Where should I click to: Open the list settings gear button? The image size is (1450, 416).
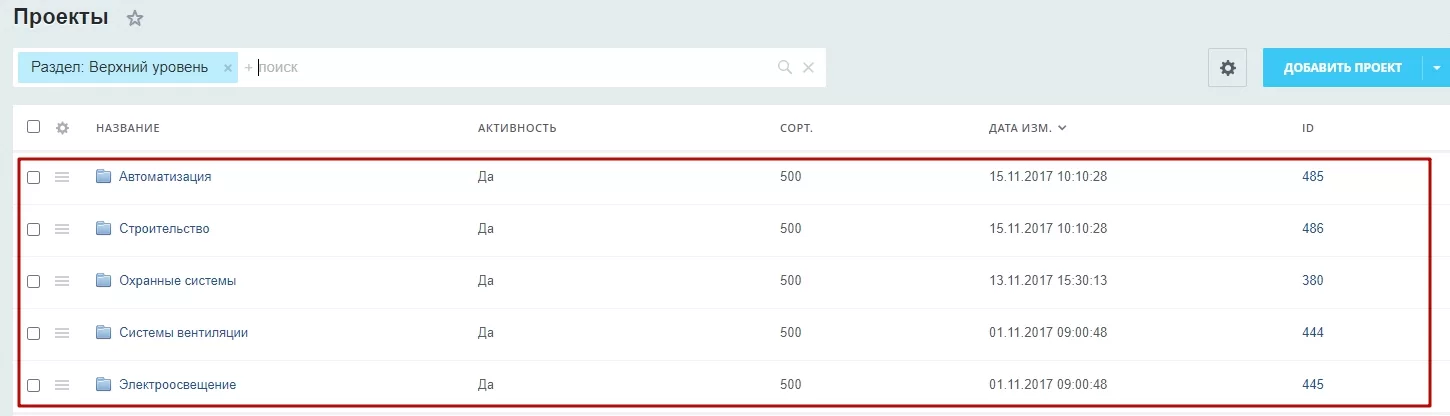[x=1227, y=68]
